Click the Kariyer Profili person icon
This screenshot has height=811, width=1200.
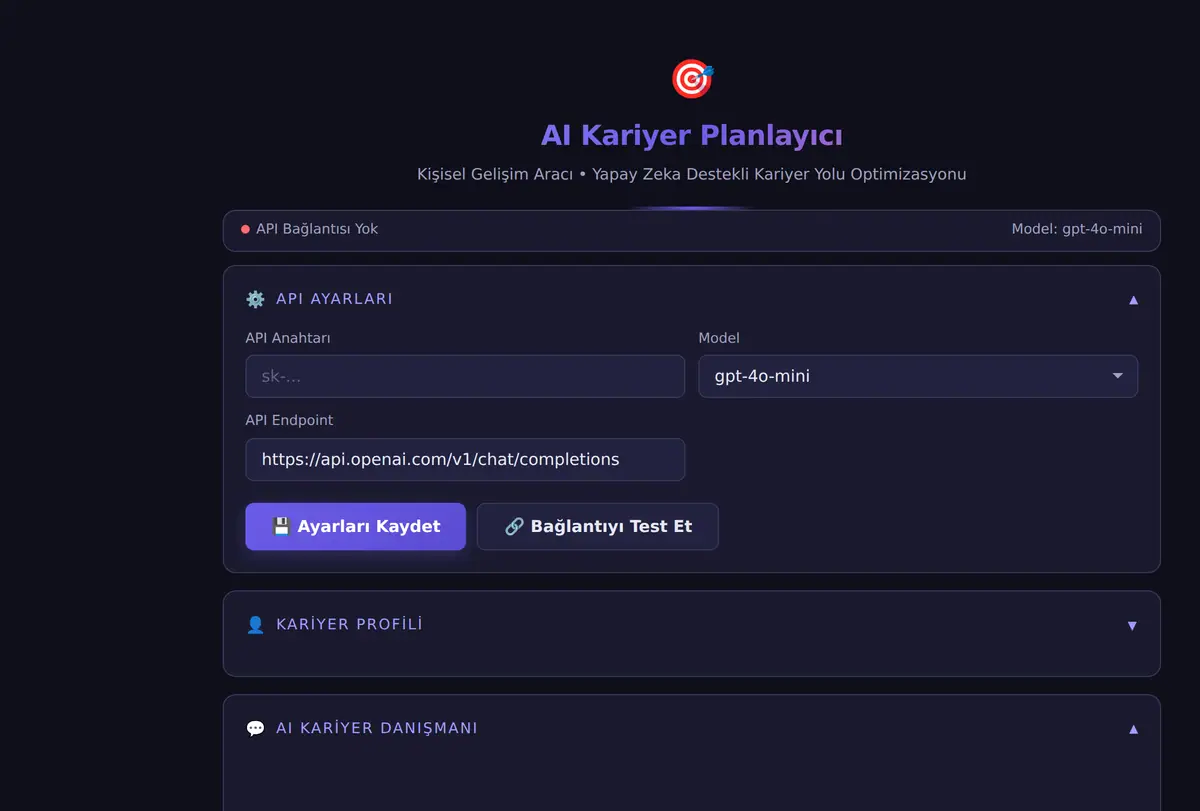pos(256,625)
